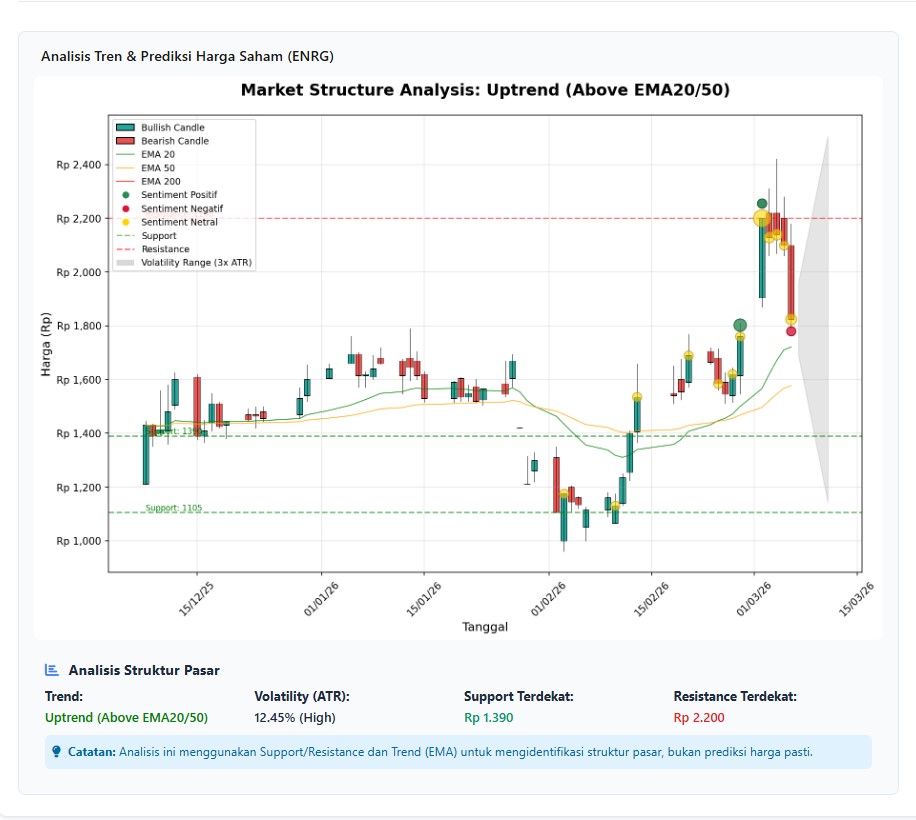Click the 01/01/26 date tick label
Viewport: 916px width, 820px height.
pos(321,599)
